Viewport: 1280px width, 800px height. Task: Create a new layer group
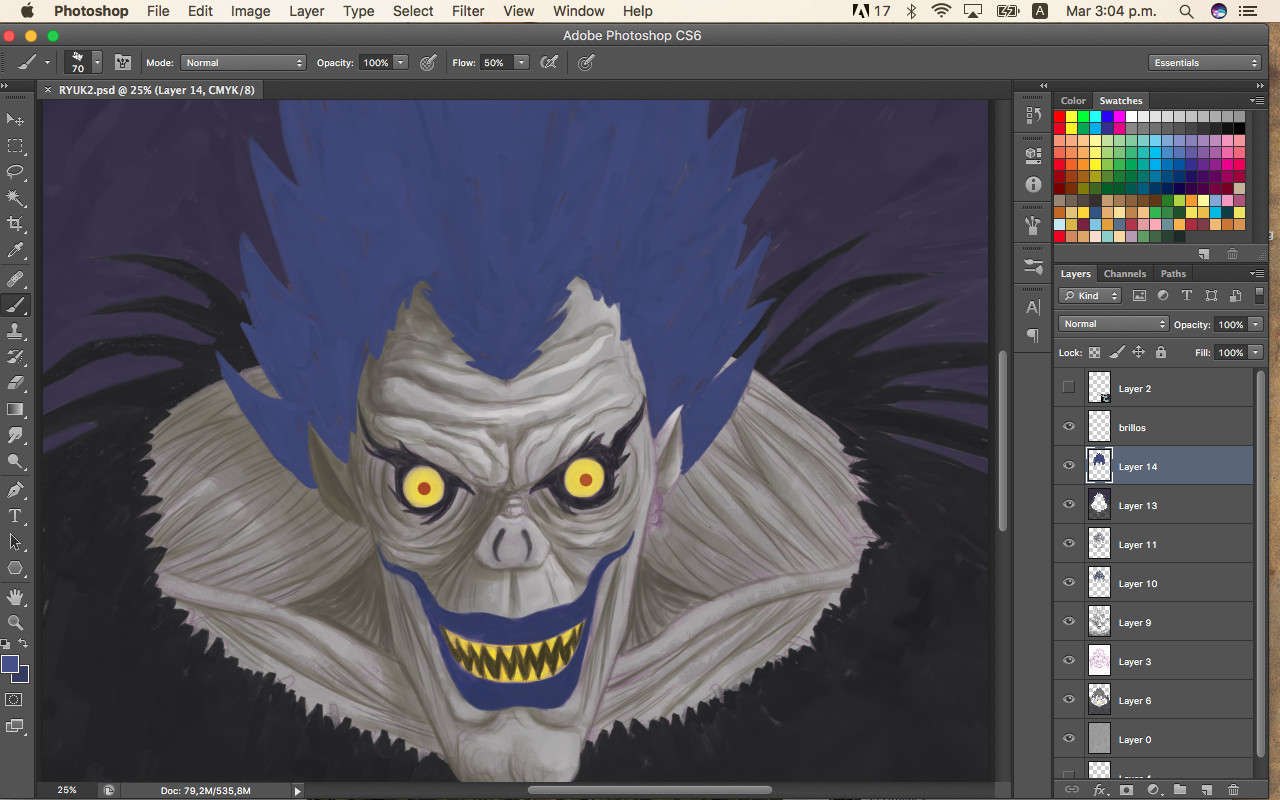[1180, 789]
